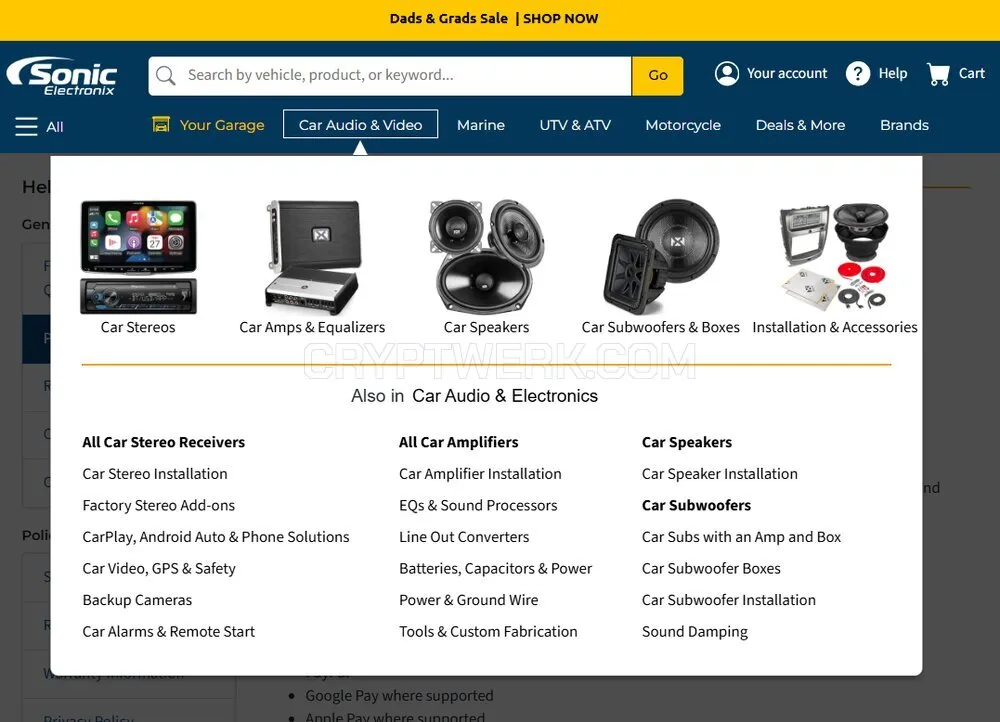The height and width of the screenshot is (722, 1000).
Task: Open the Car Stereos category label
Action: (138, 327)
